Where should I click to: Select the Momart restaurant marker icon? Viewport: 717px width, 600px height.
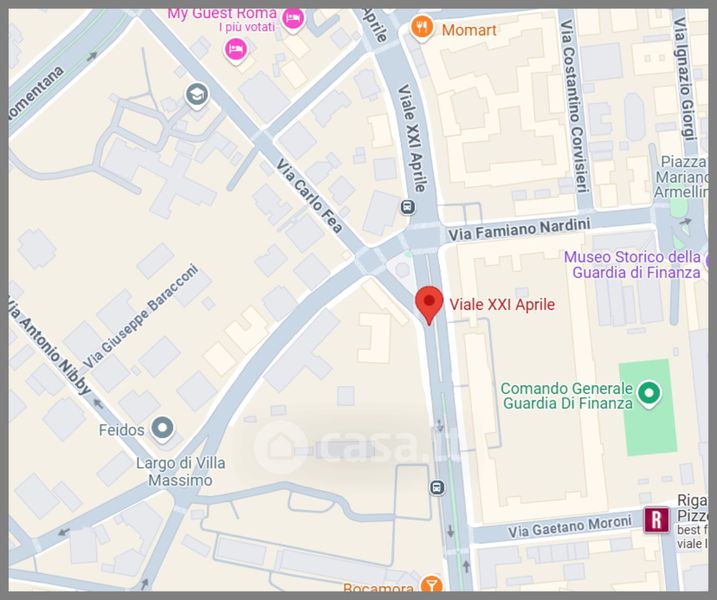[422, 28]
